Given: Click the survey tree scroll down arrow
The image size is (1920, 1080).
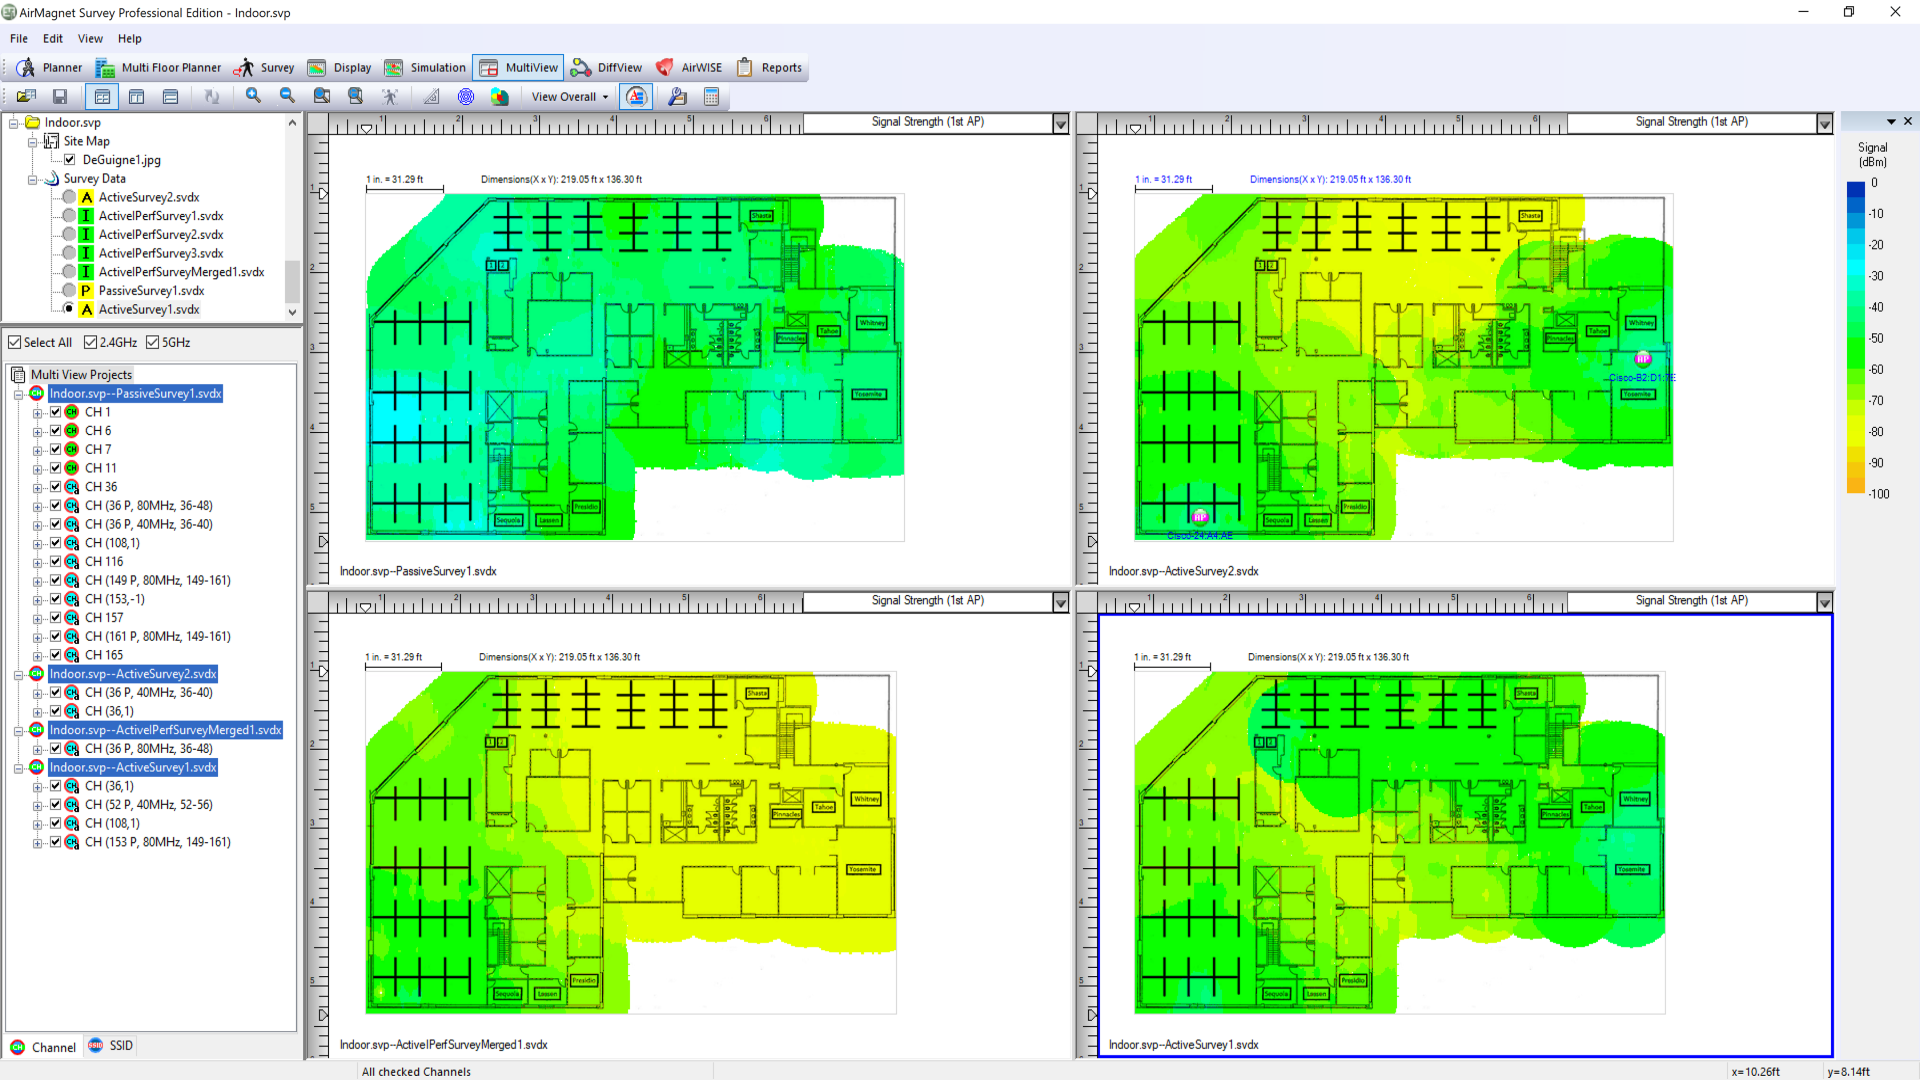Looking at the screenshot, I should coord(292,312).
